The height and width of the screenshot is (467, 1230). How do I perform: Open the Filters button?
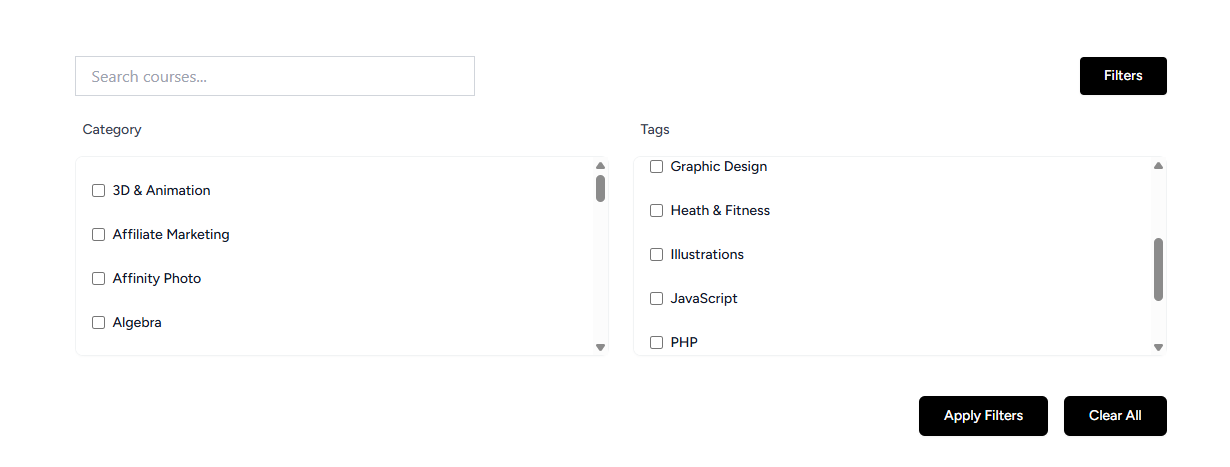click(1122, 76)
